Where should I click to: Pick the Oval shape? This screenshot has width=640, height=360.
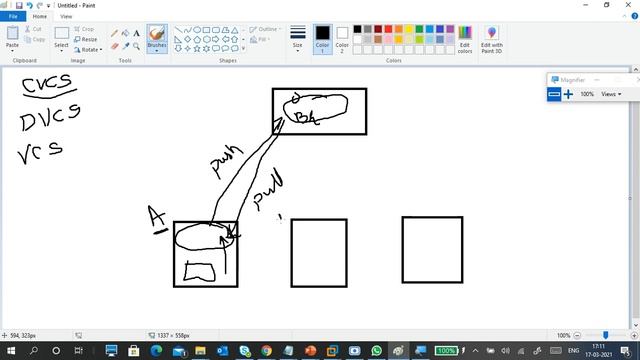[197, 30]
